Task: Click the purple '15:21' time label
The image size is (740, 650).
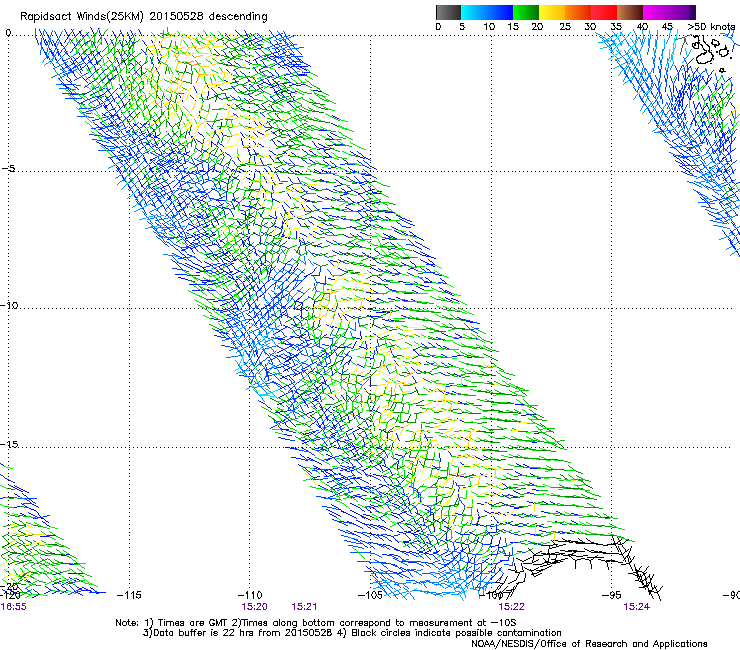Action: point(304,607)
